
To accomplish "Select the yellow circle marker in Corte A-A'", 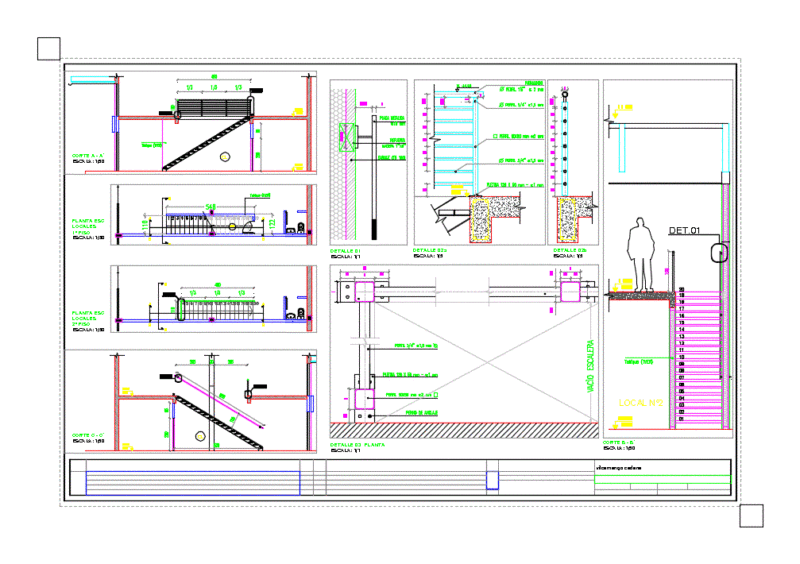I will (x=225, y=157).
